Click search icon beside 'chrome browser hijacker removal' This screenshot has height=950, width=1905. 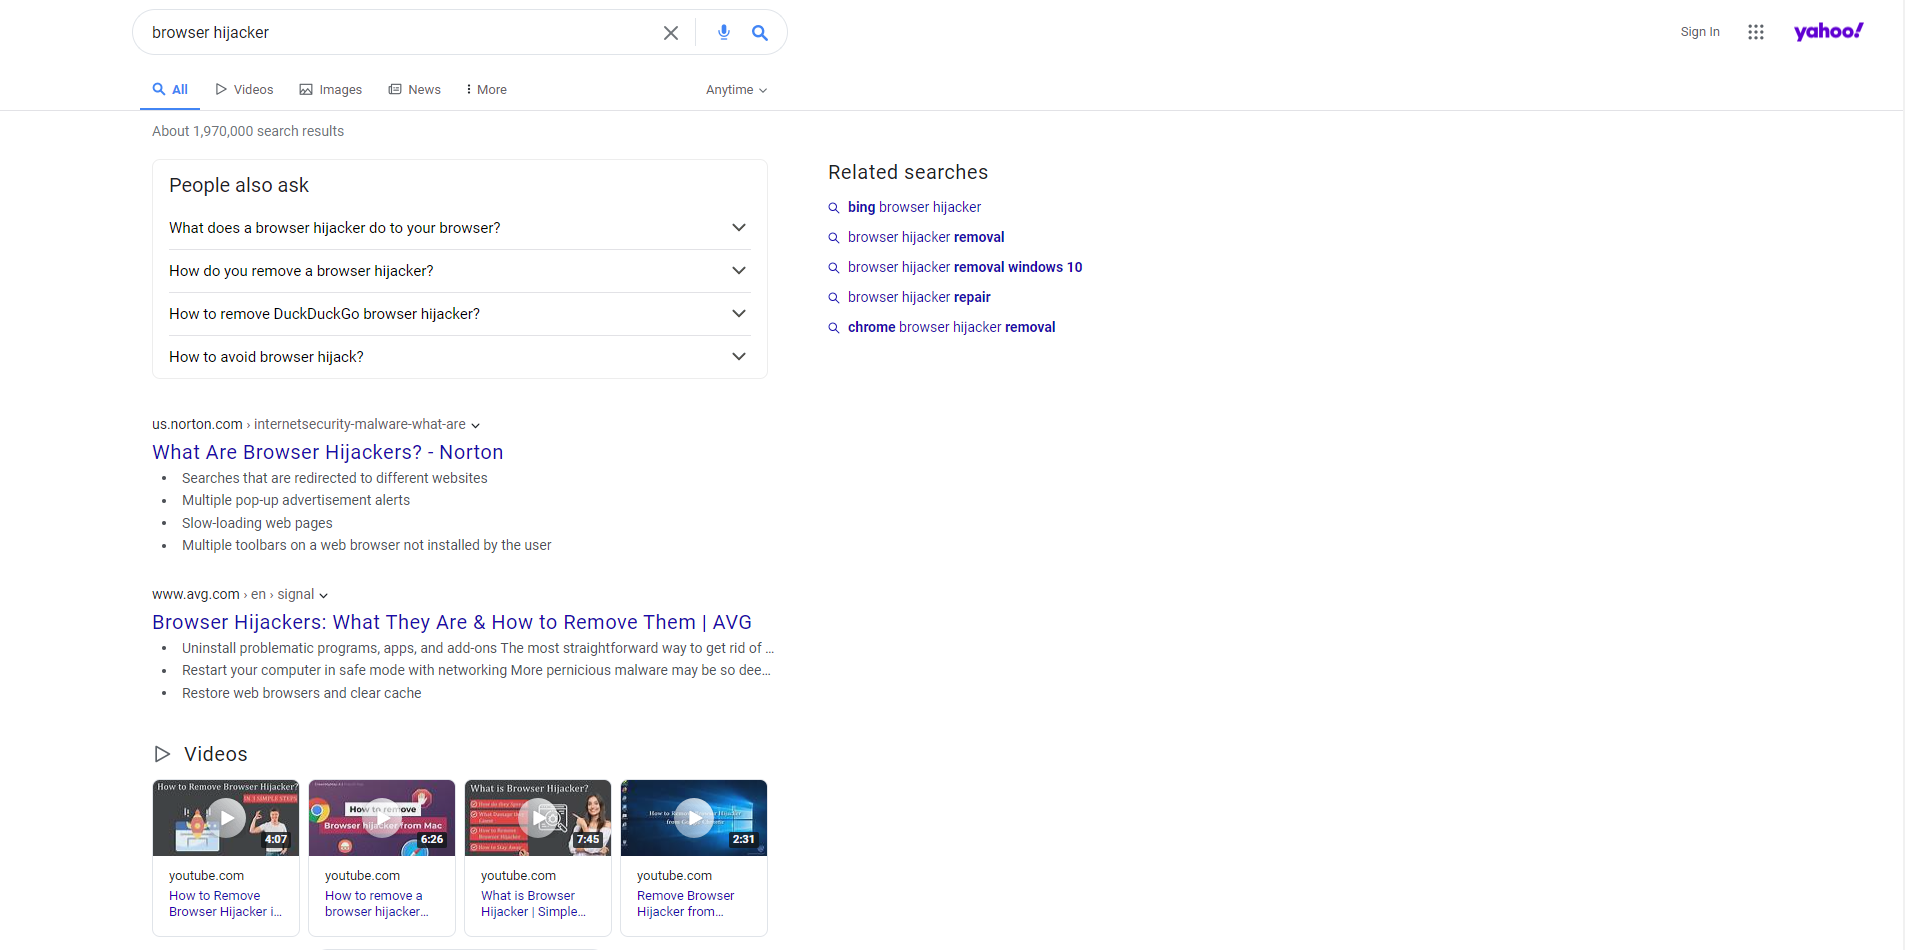[x=834, y=328]
